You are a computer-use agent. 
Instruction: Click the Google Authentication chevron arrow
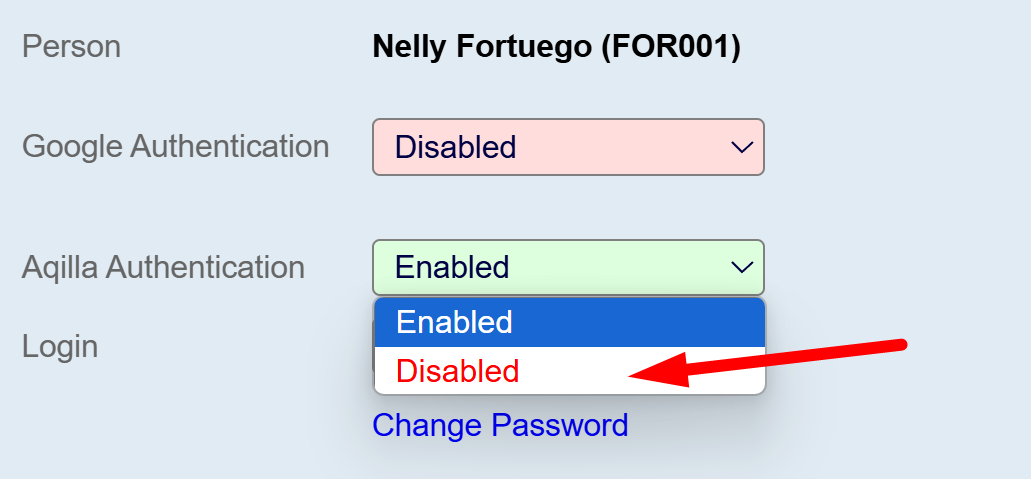point(741,147)
